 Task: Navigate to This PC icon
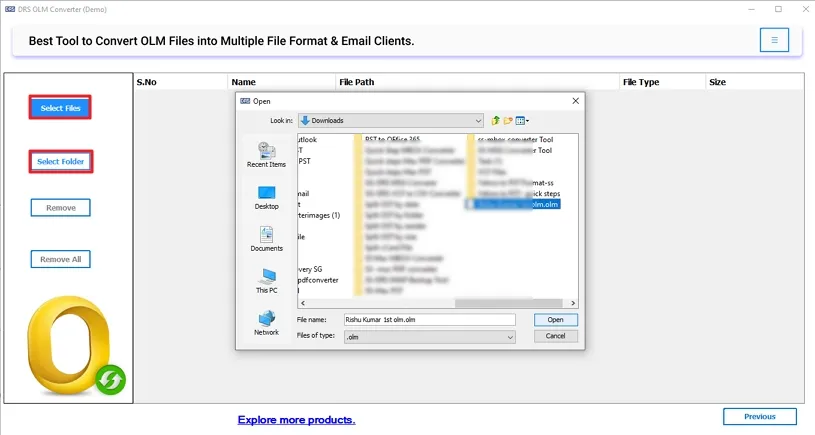pyautogui.click(x=266, y=280)
